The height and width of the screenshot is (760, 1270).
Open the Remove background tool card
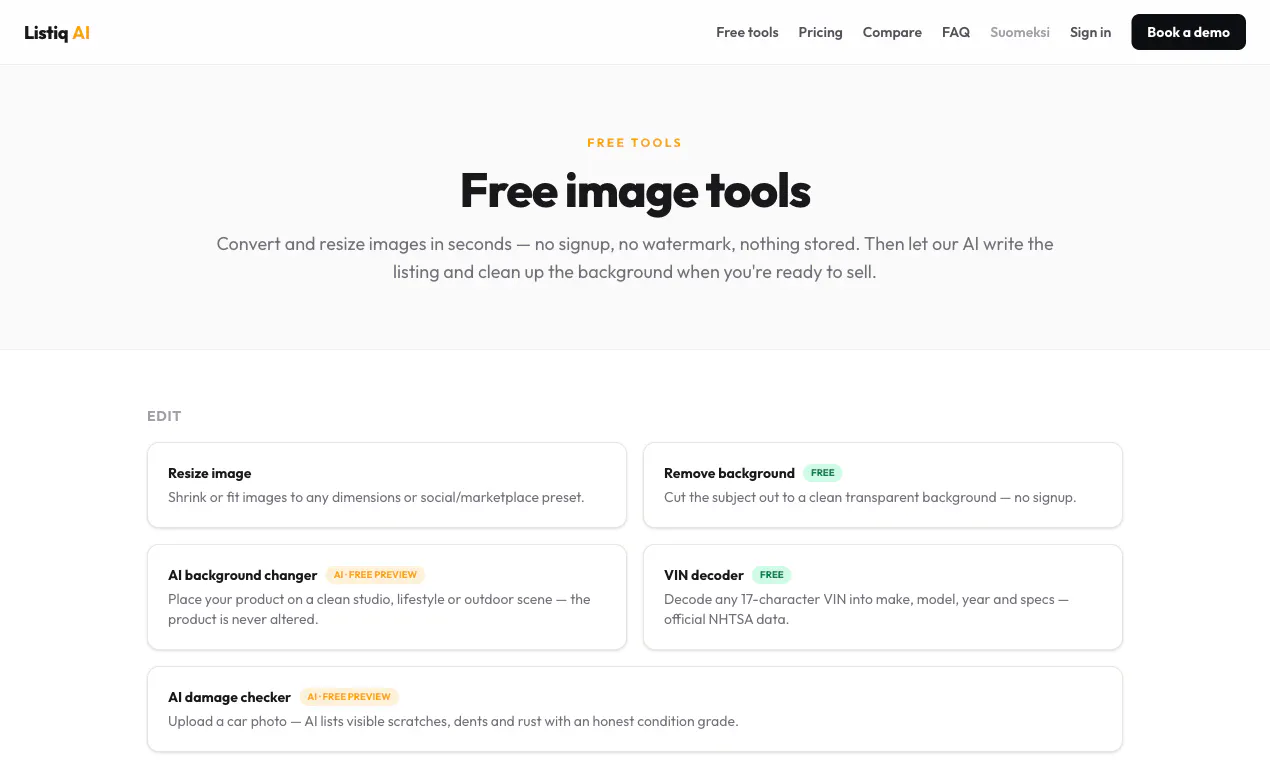pyautogui.click(x=883, y=485)
